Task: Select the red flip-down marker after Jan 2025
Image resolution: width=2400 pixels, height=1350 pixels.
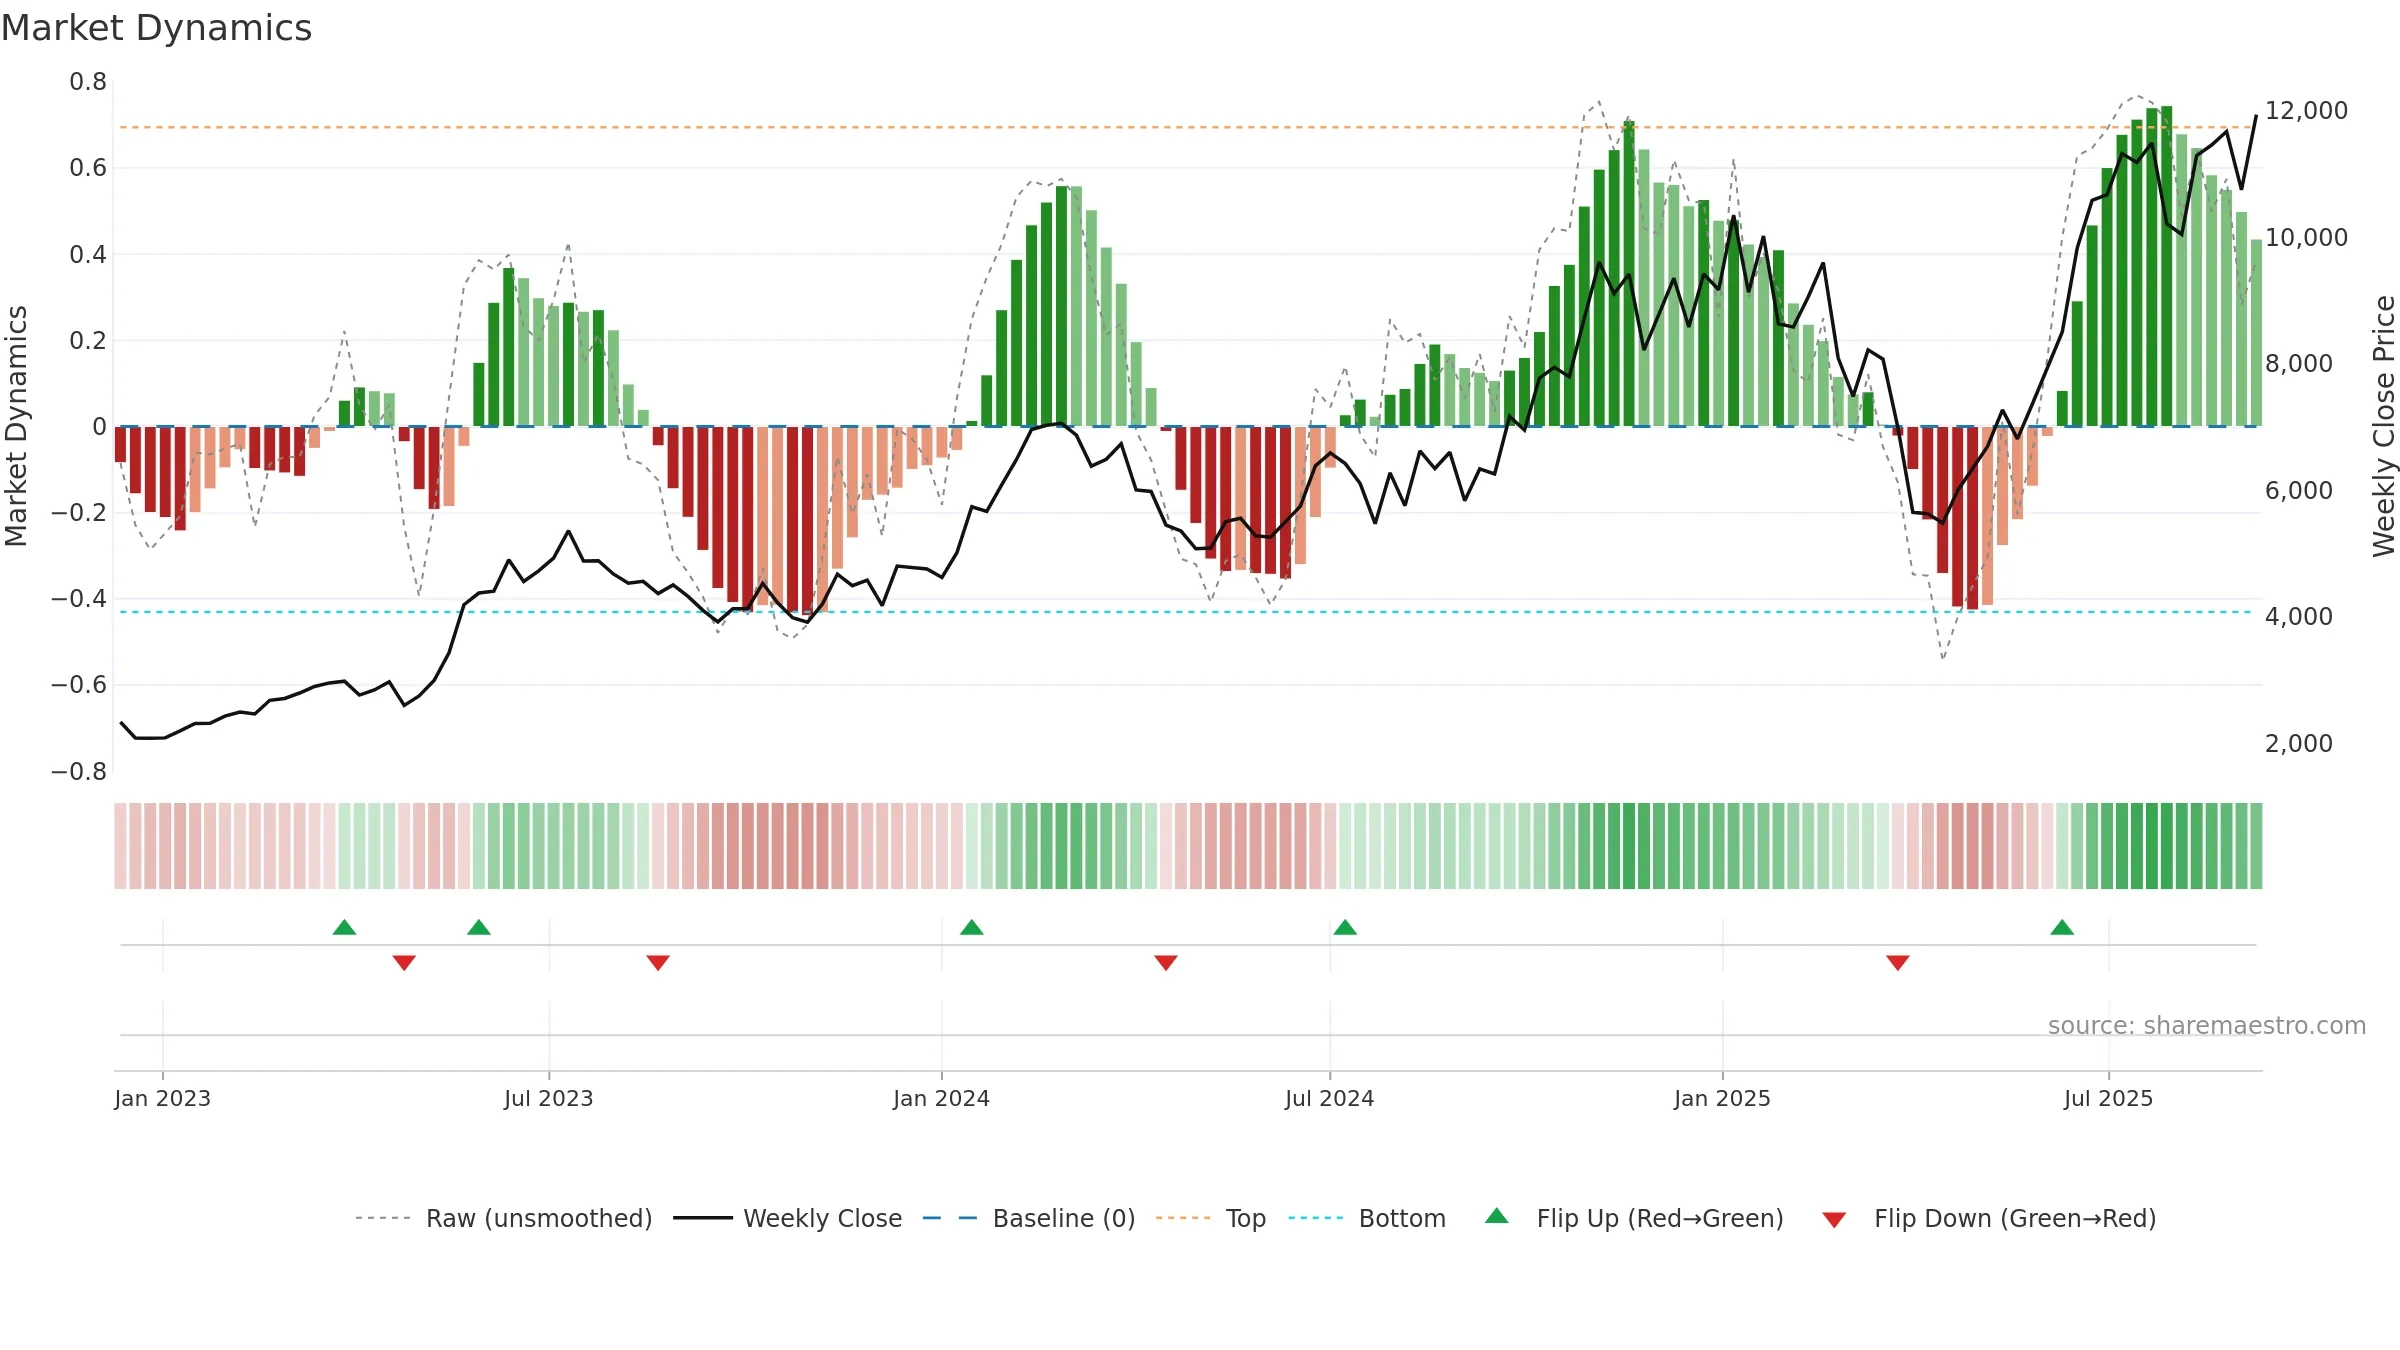Action: (1898, 963)
